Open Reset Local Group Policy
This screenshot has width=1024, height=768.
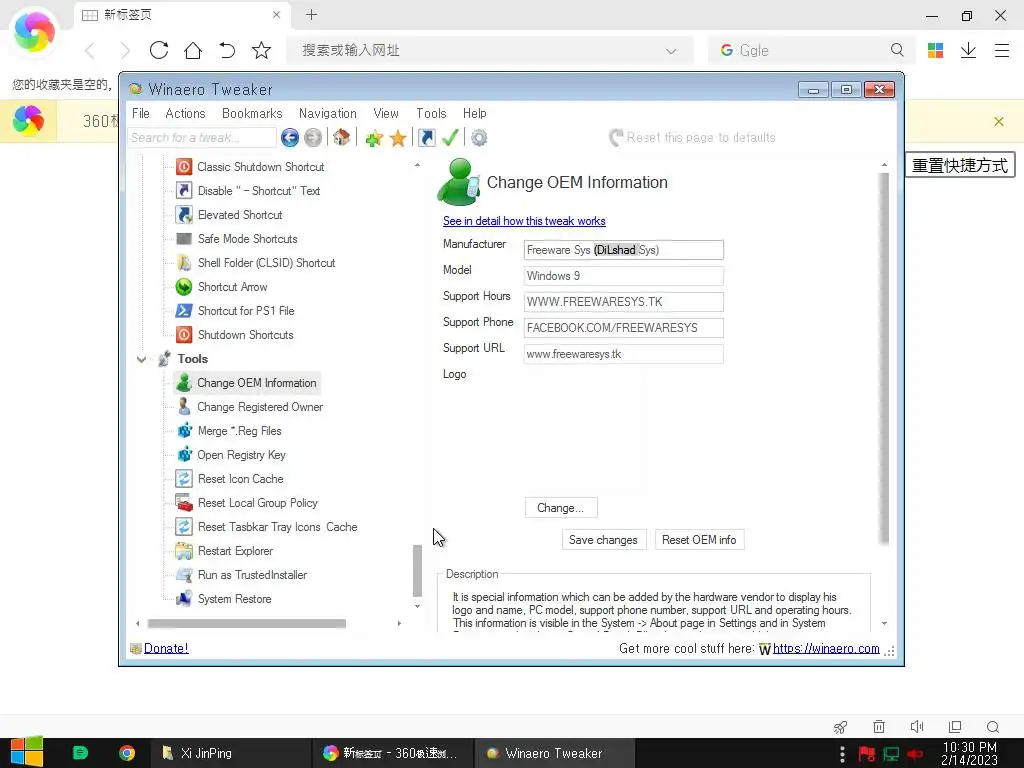click(x=257, y=503)
